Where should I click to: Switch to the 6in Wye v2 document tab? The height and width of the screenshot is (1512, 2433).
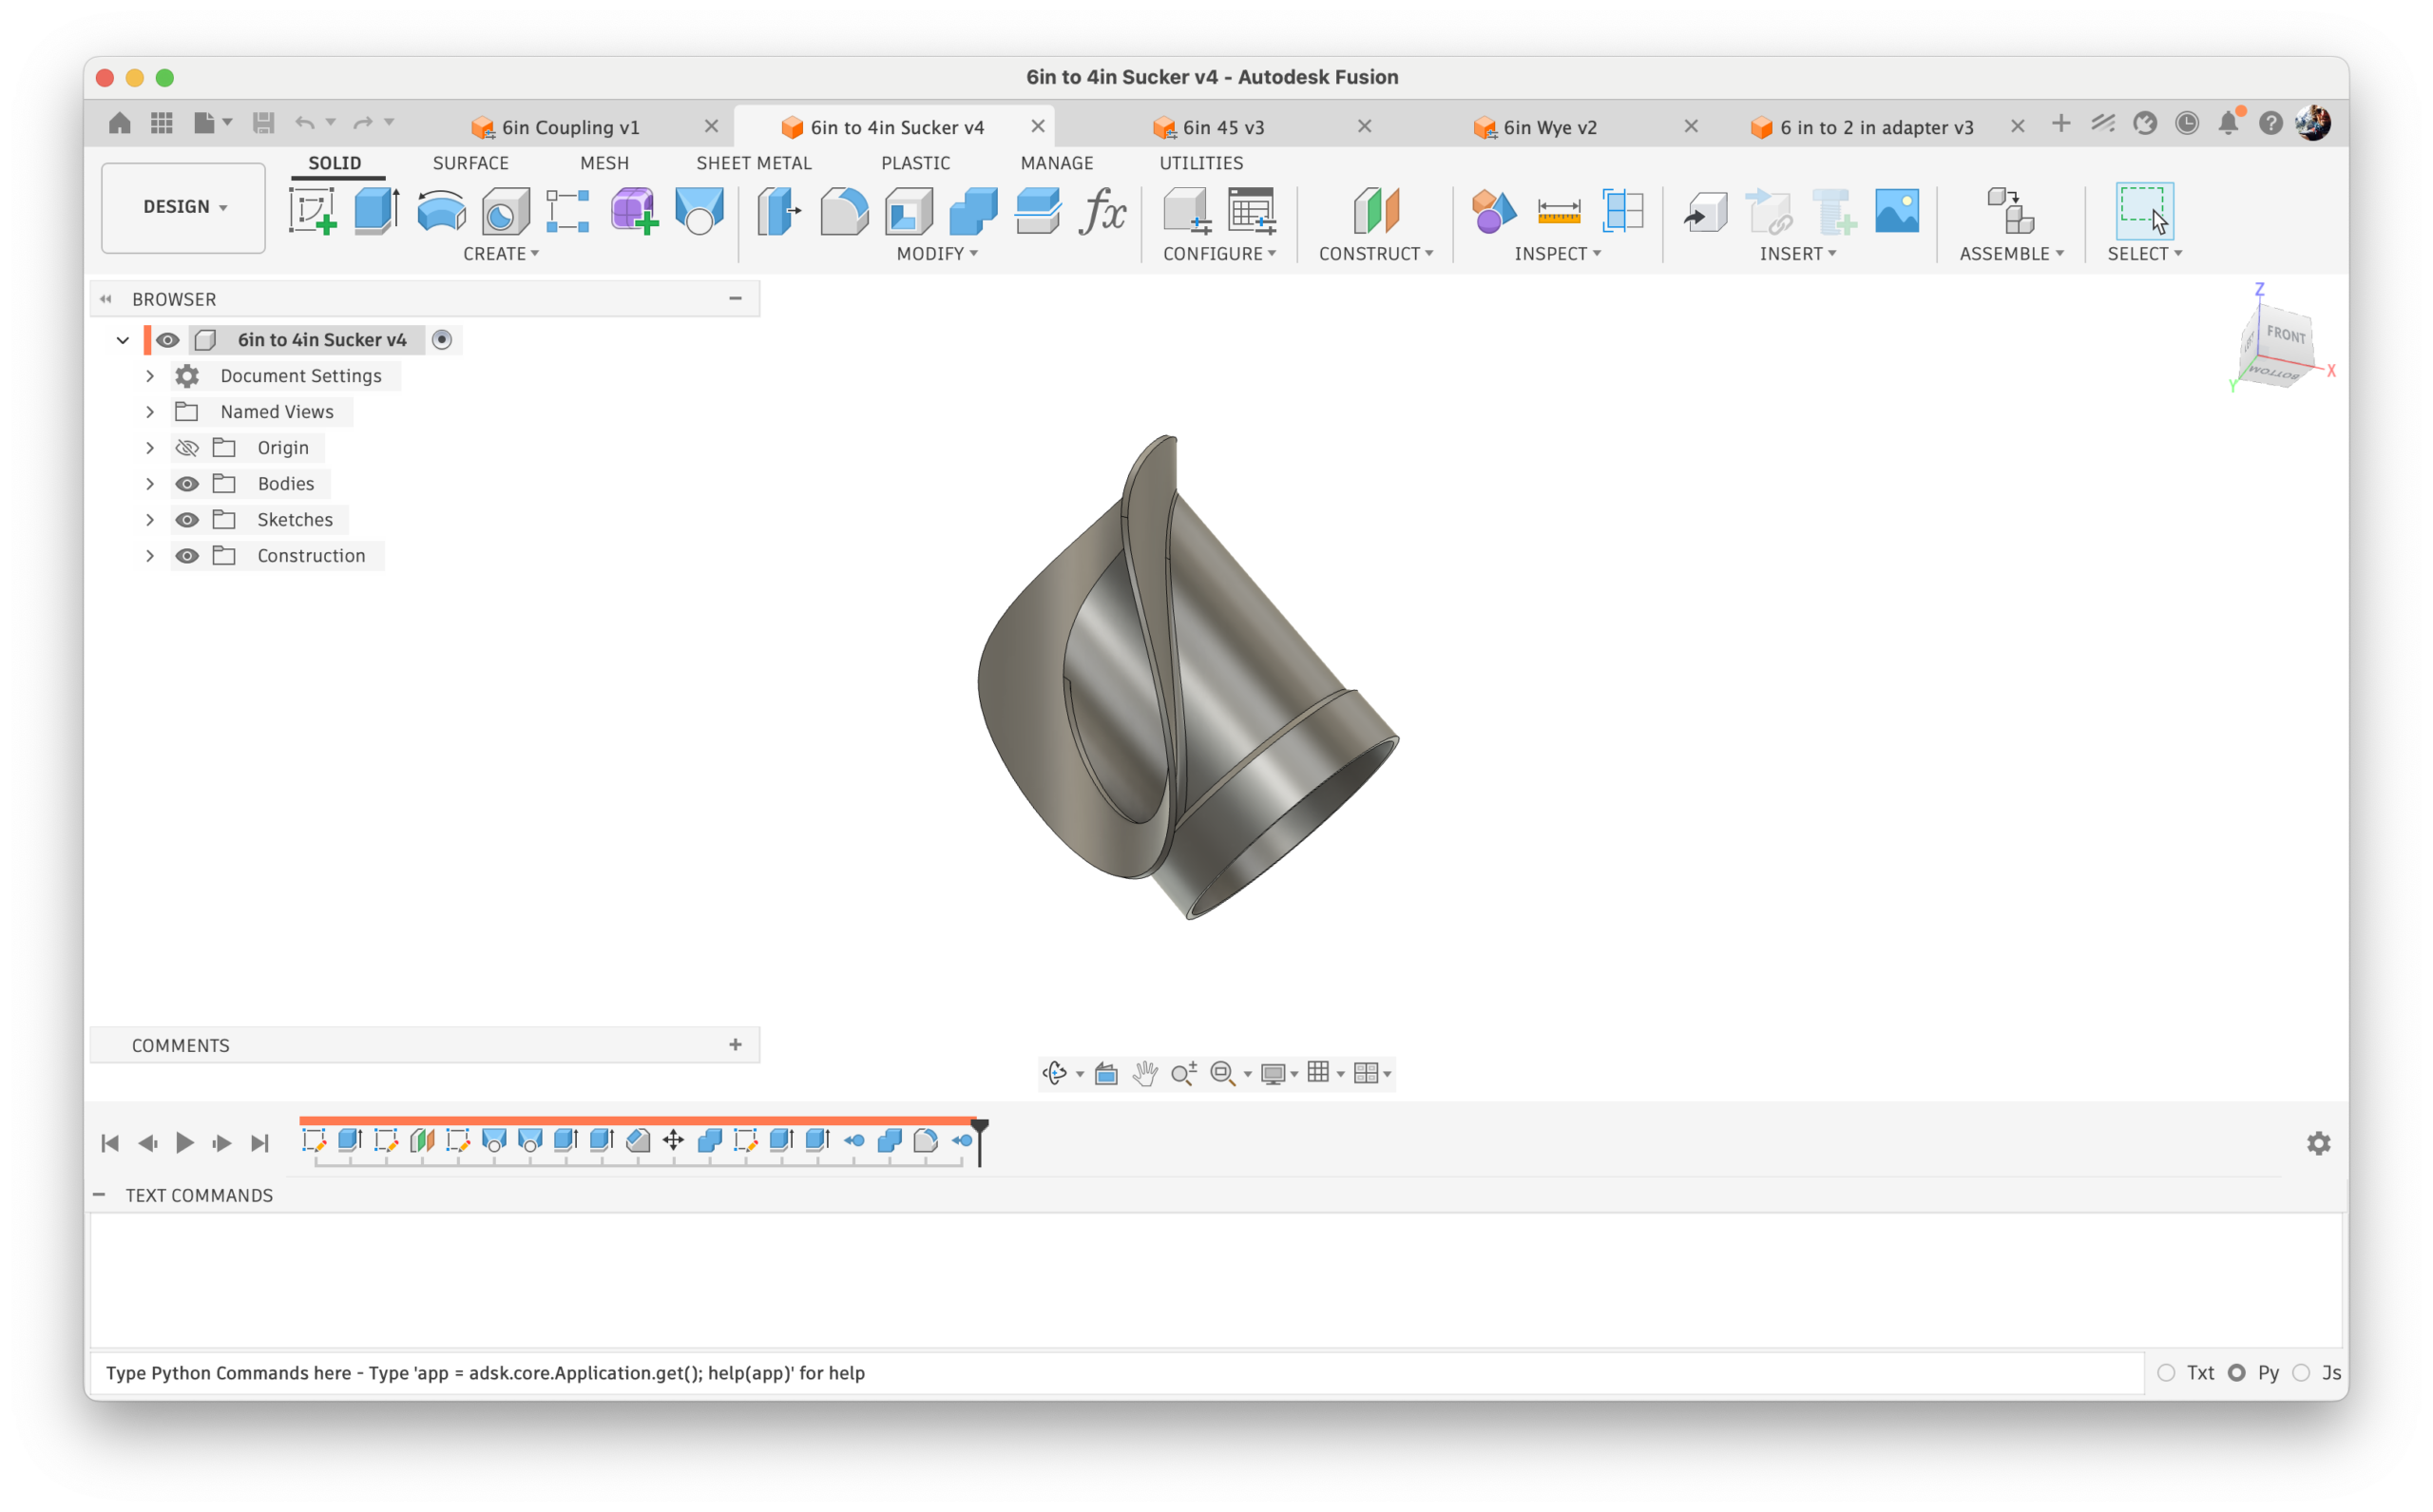pyautogui.click(x=1549, y=127)
